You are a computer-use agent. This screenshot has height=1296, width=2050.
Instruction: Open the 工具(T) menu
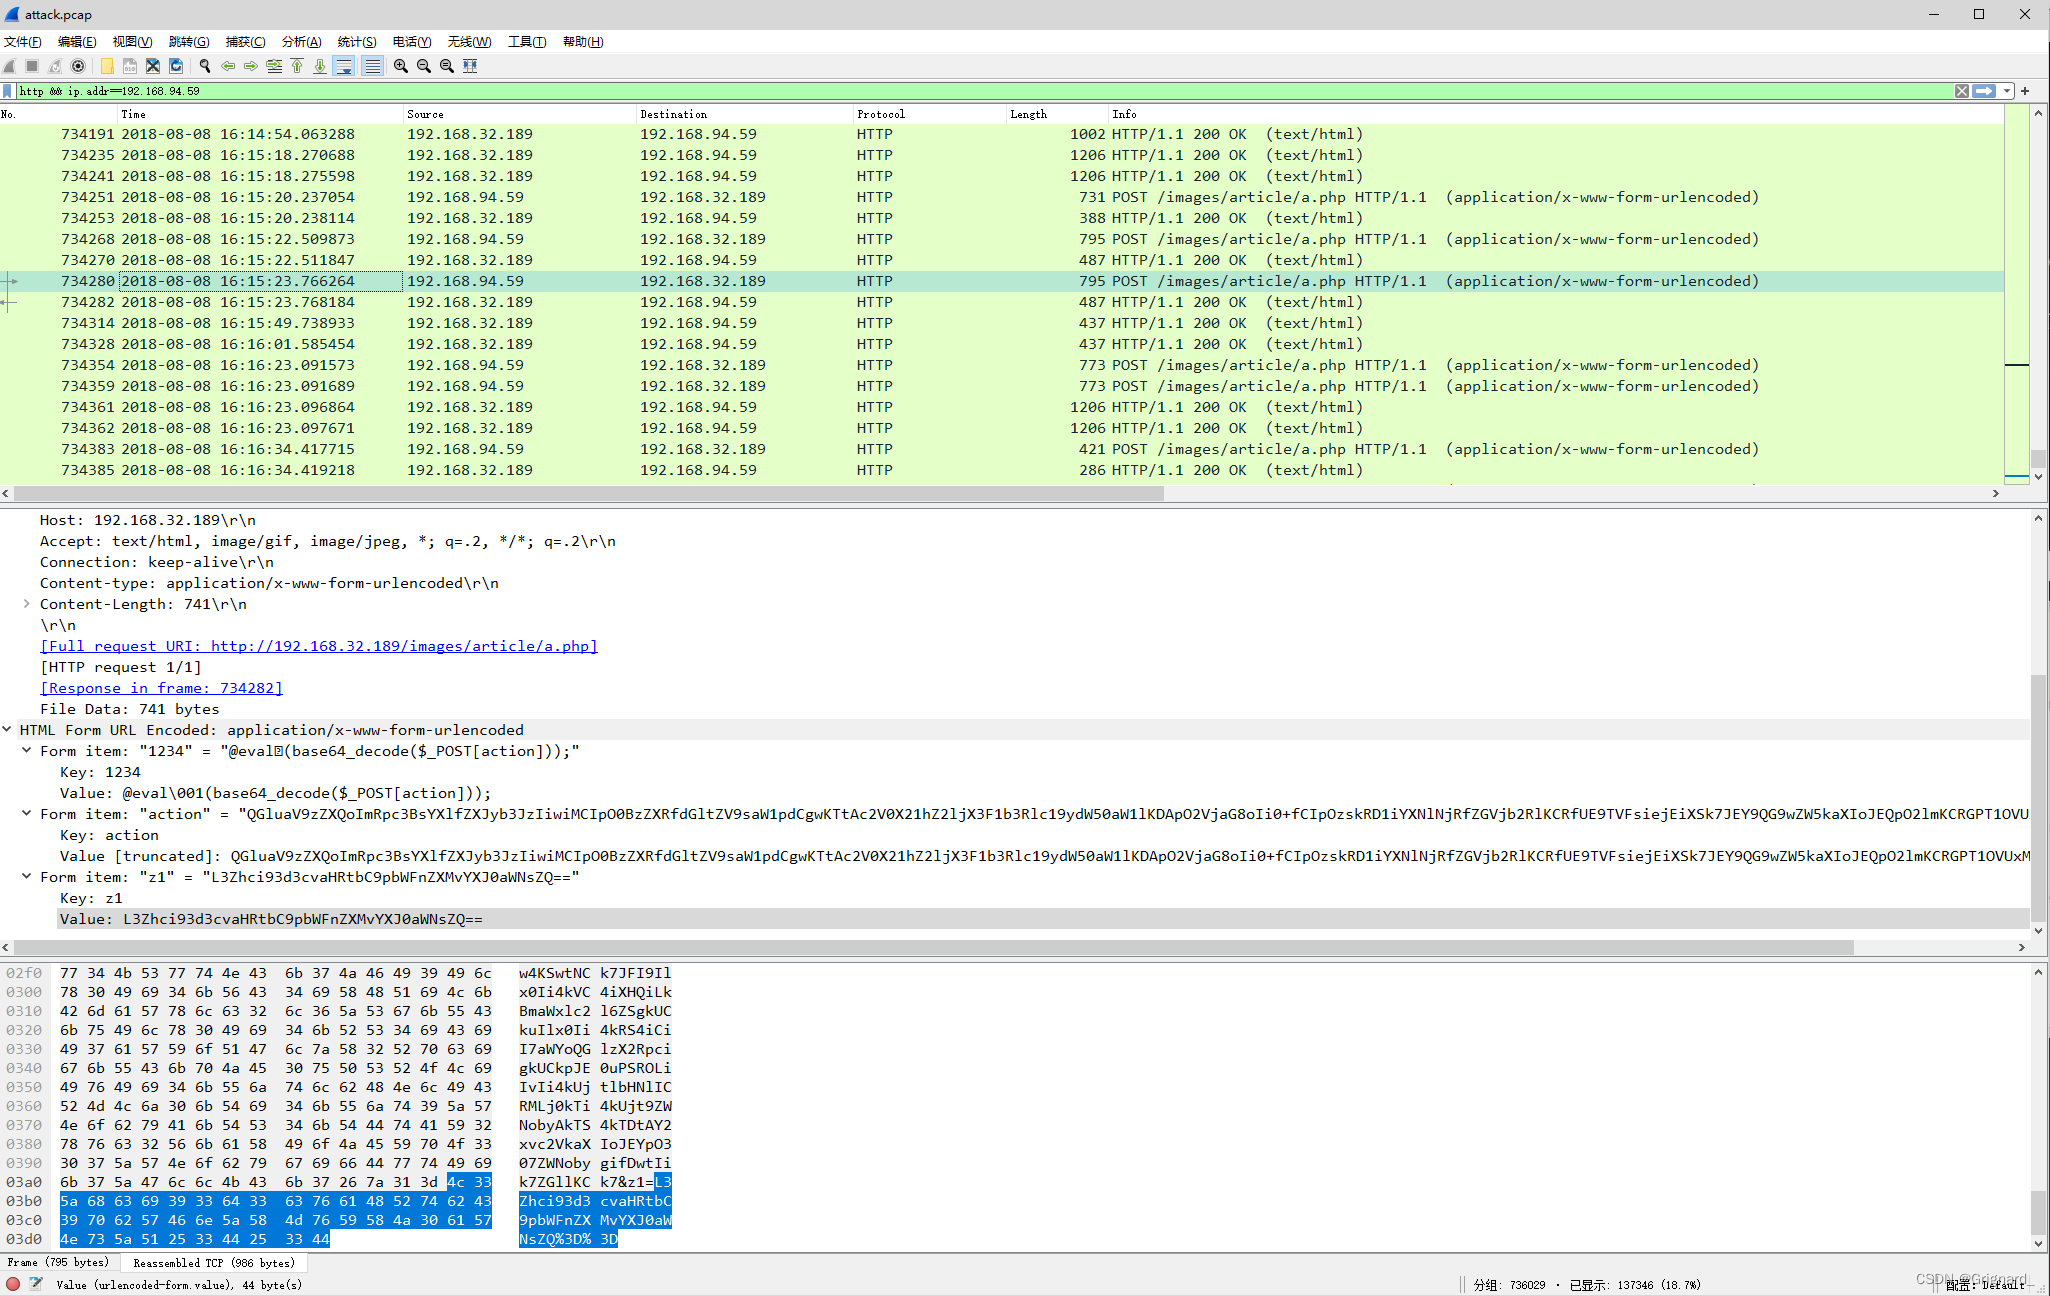(x=527, y=42)
